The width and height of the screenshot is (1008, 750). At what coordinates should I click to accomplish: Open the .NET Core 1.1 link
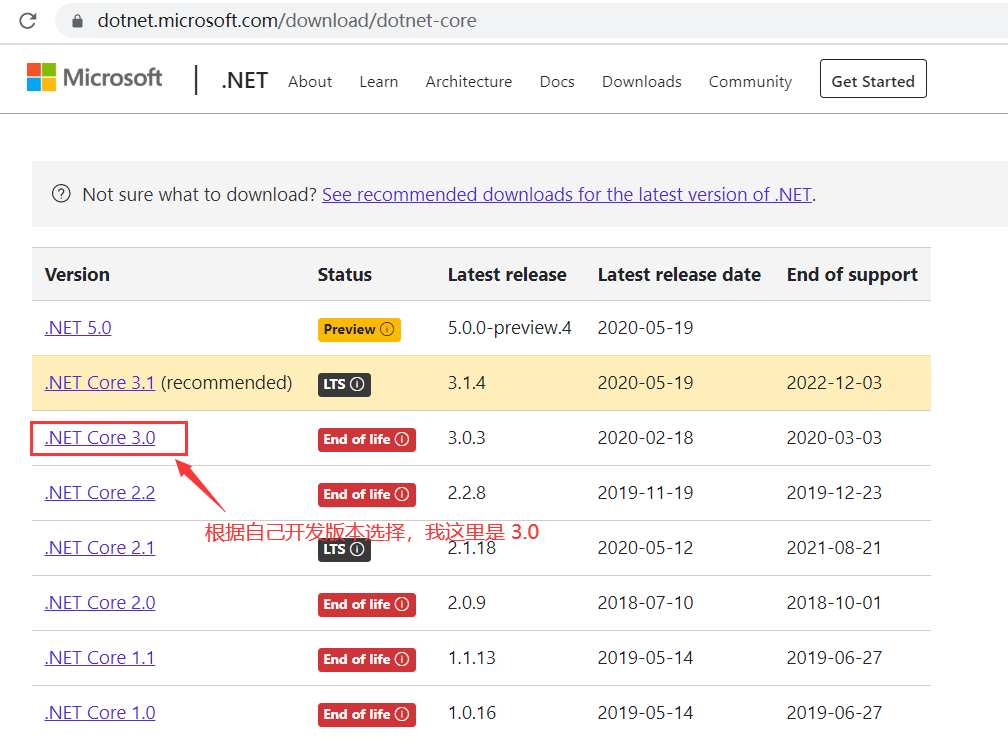point(100,658)
